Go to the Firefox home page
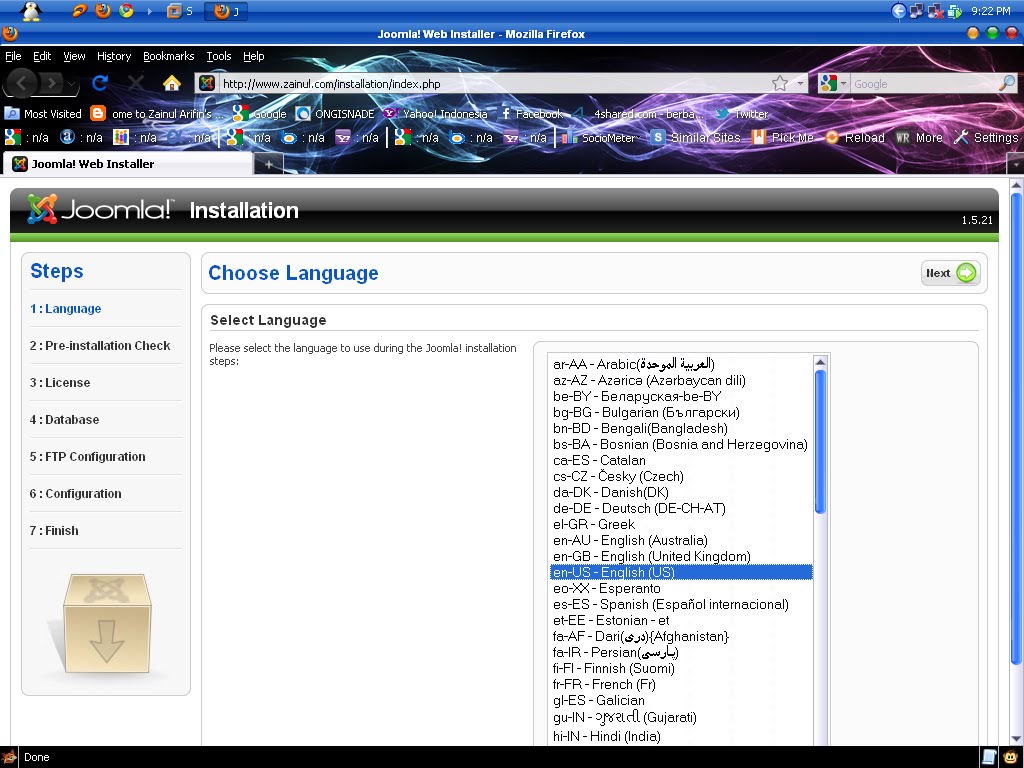Image resolution: width=1024 pixels, height=768 pixels. pos(171,83)
